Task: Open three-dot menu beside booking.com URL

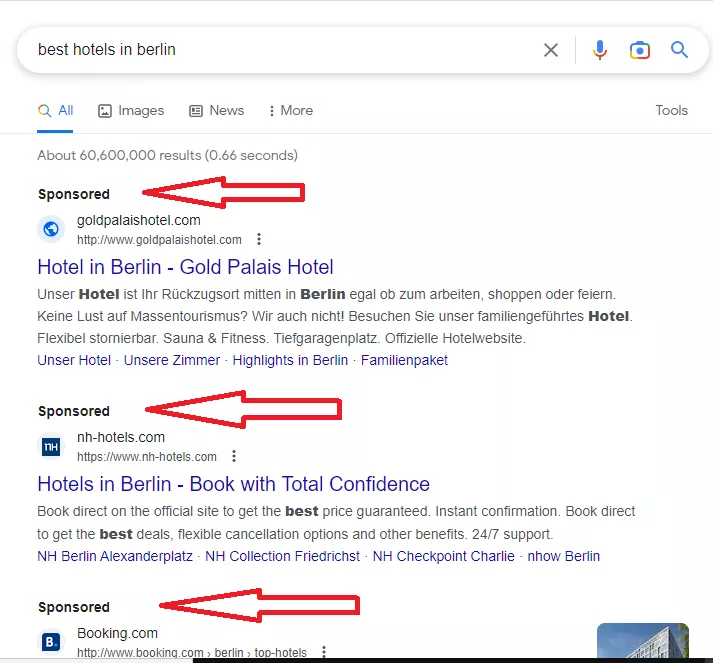Action: coord(324,652)
